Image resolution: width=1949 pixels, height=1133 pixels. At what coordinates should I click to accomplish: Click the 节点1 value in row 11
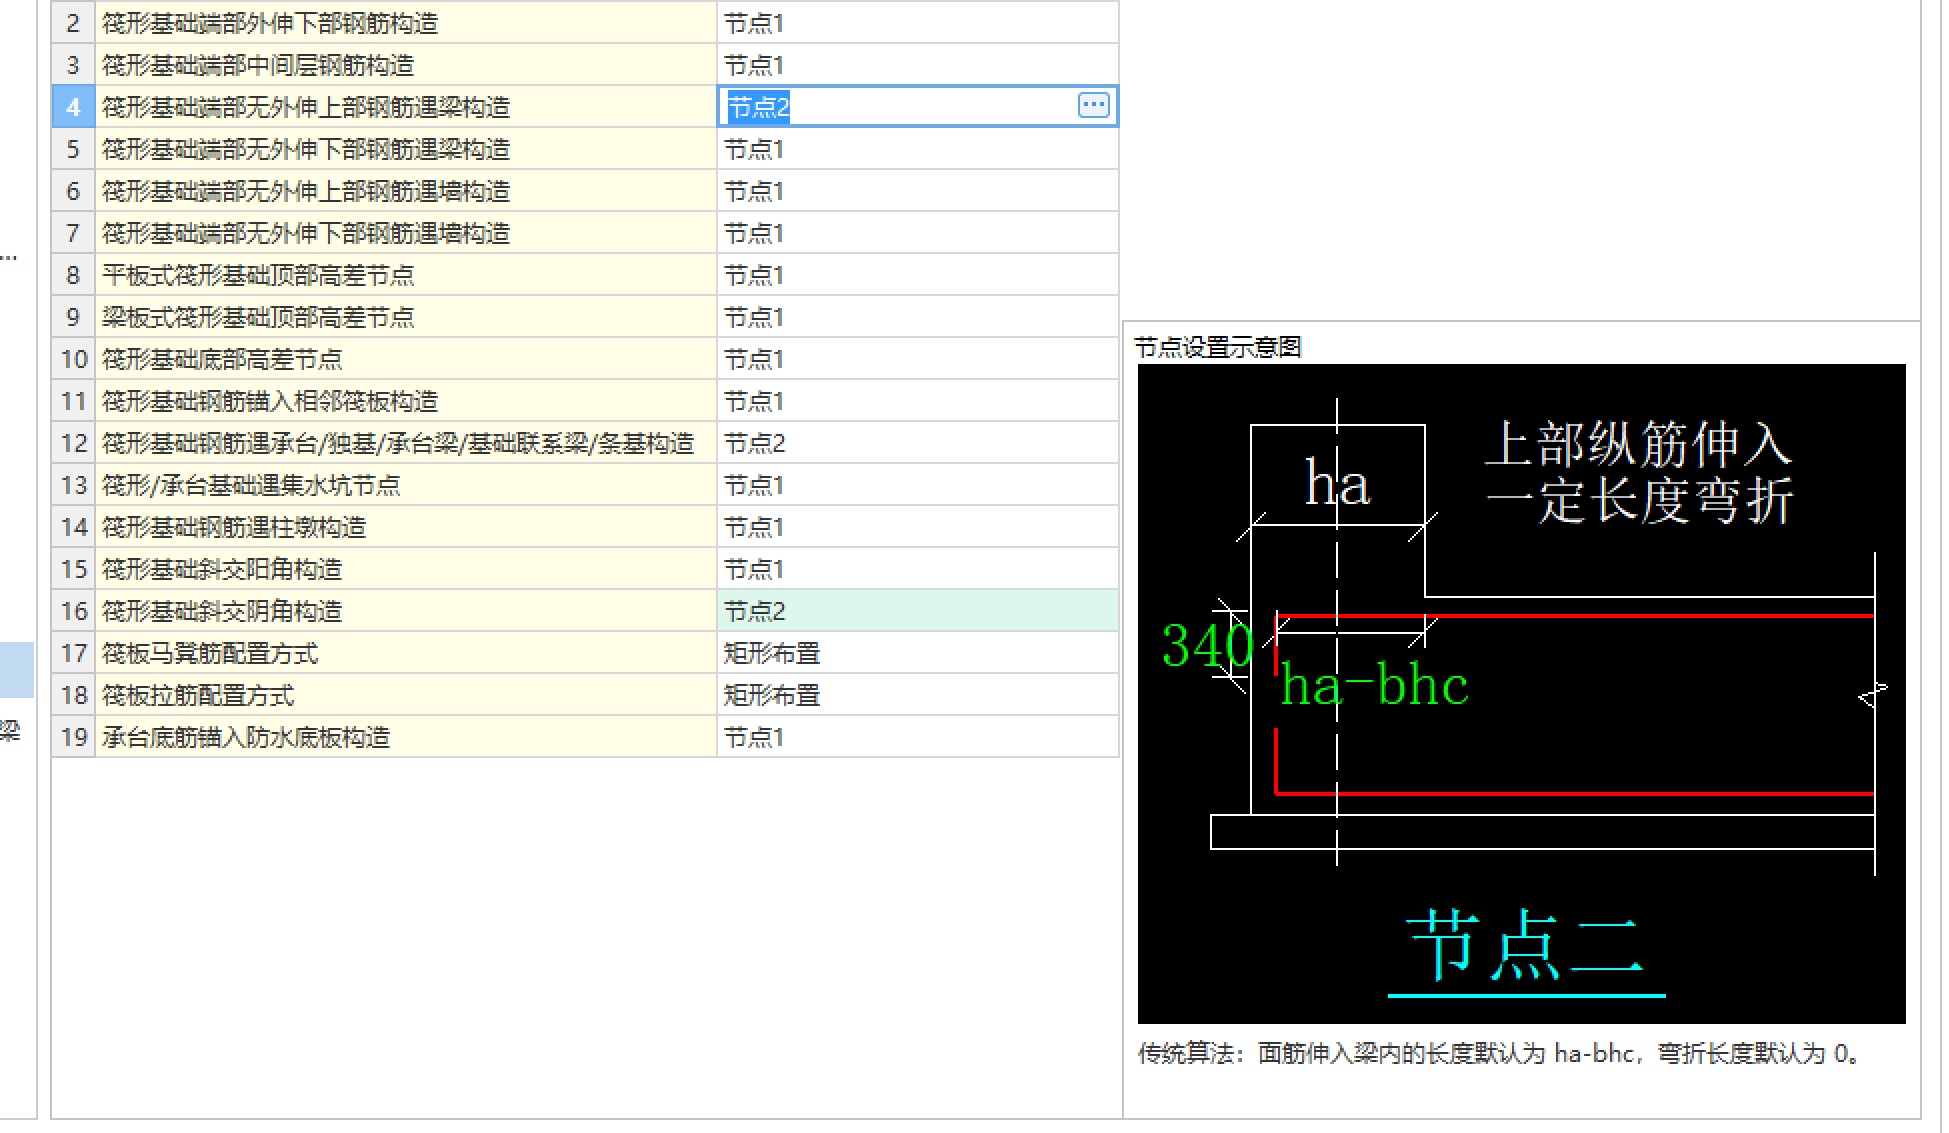[918, 400]
